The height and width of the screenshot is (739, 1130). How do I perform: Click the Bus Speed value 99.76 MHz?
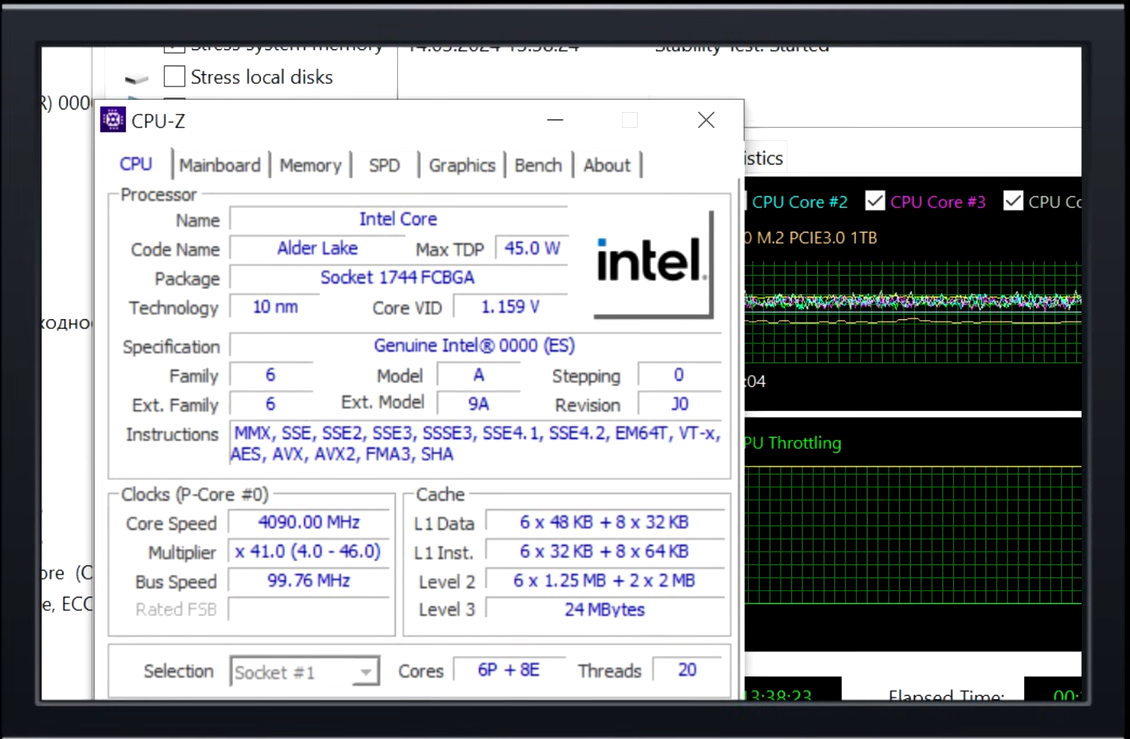[309, 580]
